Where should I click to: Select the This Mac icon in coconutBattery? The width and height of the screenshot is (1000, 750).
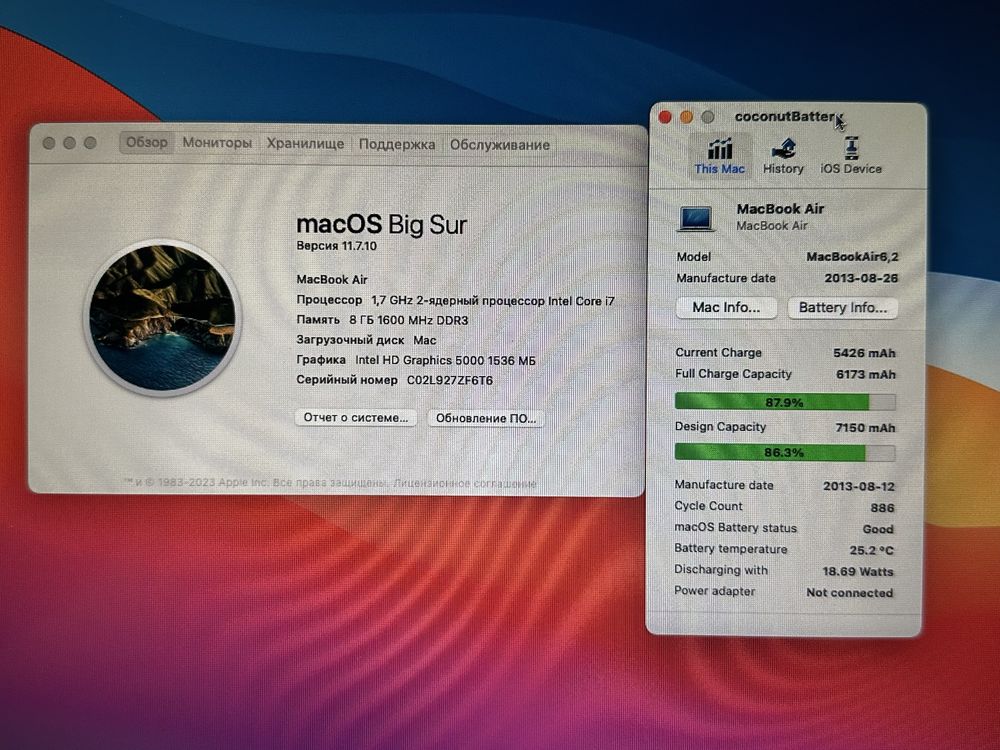(x=719, y=156)
